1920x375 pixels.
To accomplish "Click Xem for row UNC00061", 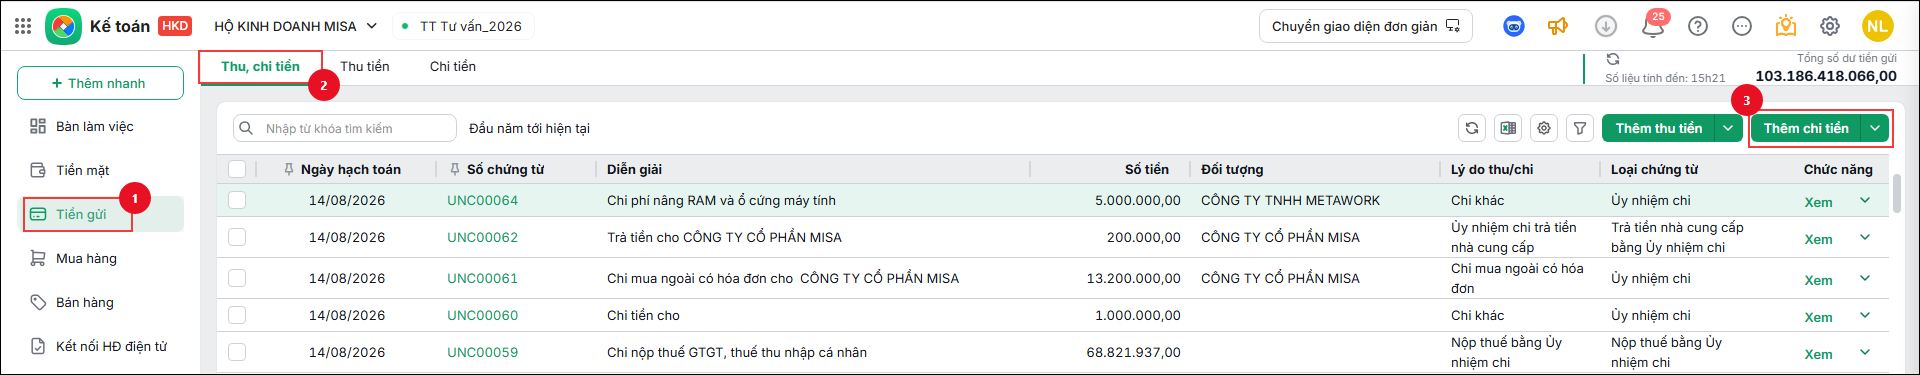I will (x=1818, y=280).
